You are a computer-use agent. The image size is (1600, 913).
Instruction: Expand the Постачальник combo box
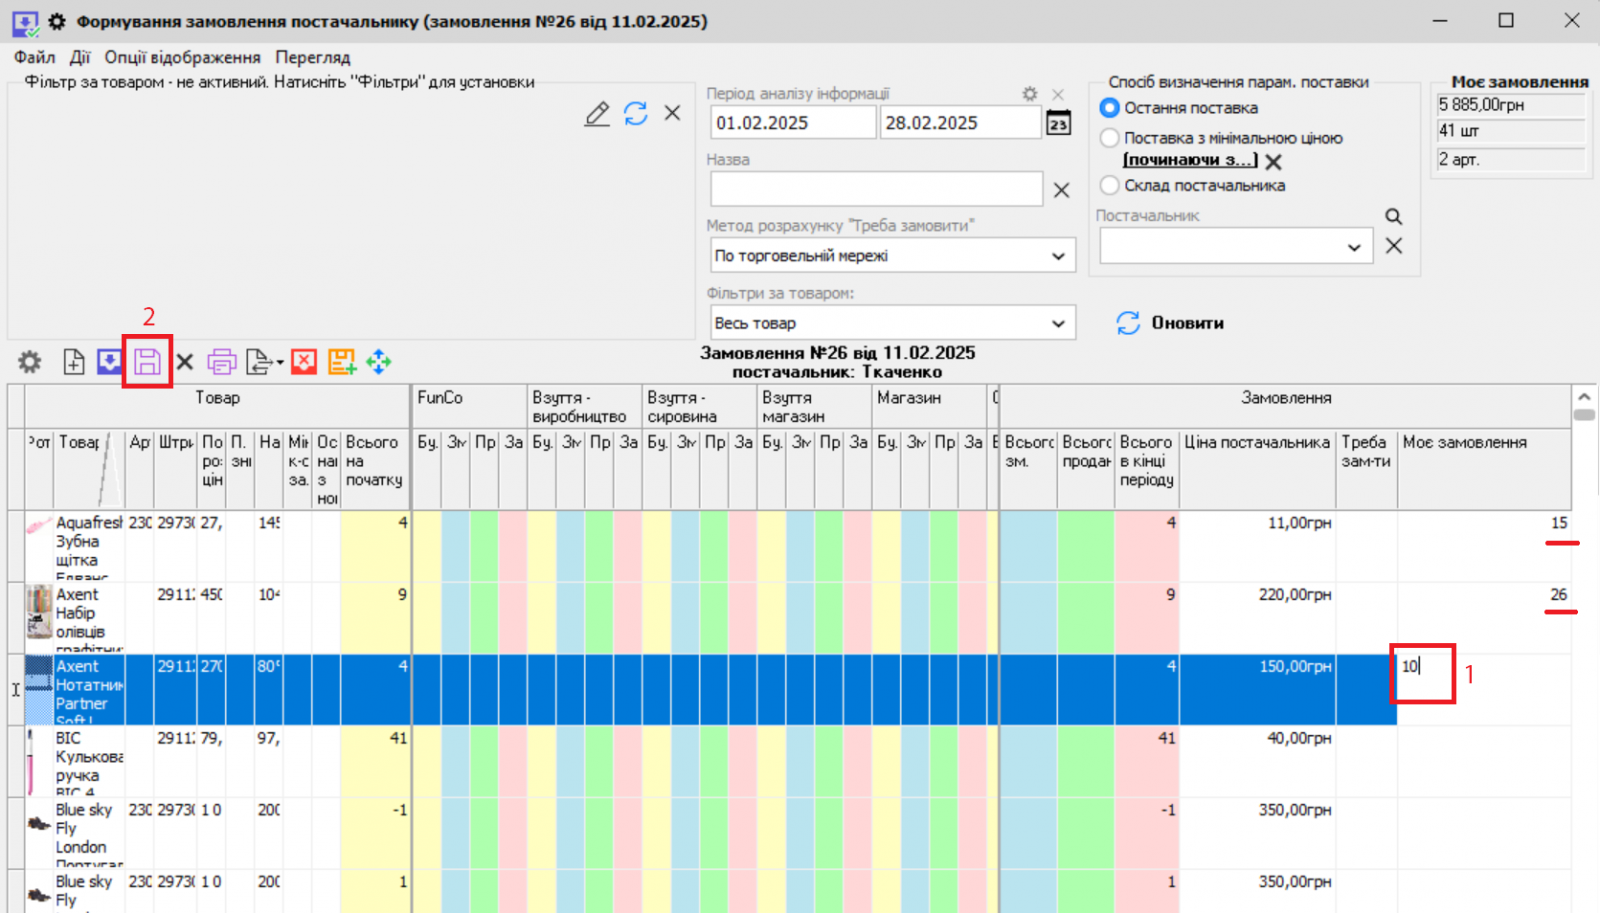click(x=1353, y=247)
